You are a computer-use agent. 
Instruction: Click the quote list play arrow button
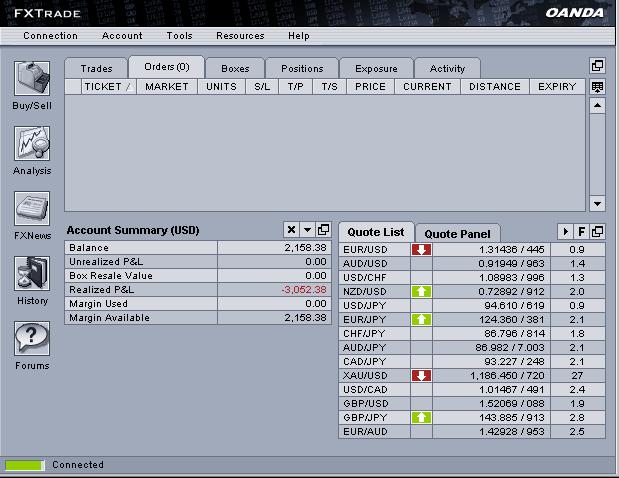click(x=565, y=232)
